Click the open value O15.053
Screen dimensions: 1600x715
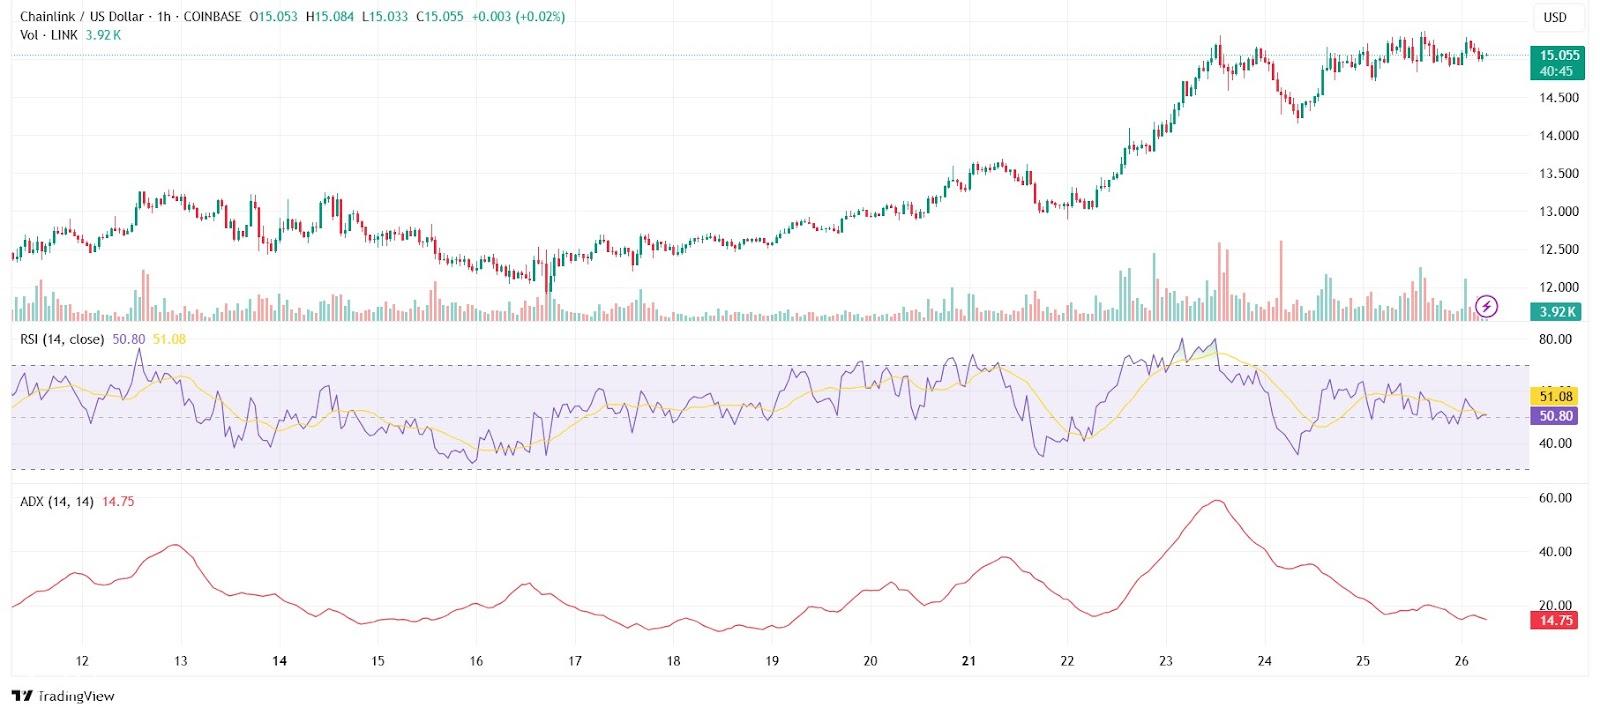(275, 17)
